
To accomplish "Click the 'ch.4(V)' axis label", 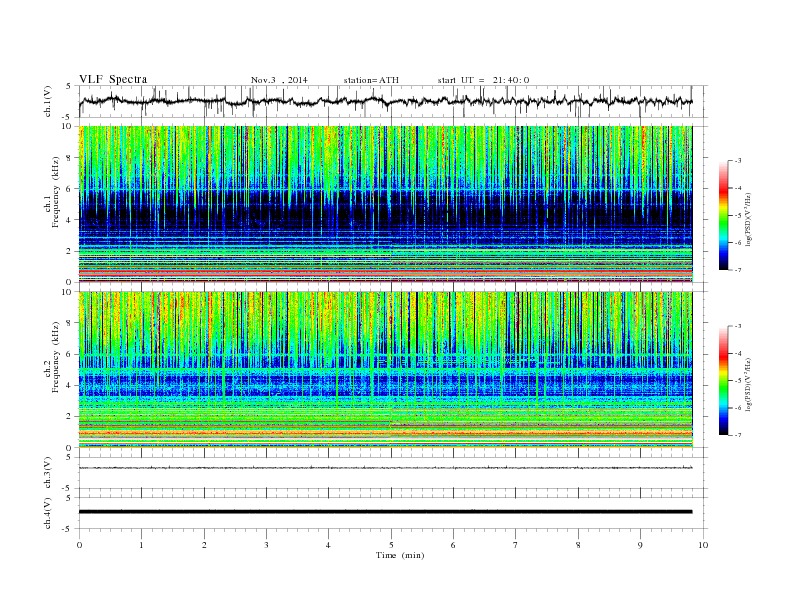I will (48, 513).
